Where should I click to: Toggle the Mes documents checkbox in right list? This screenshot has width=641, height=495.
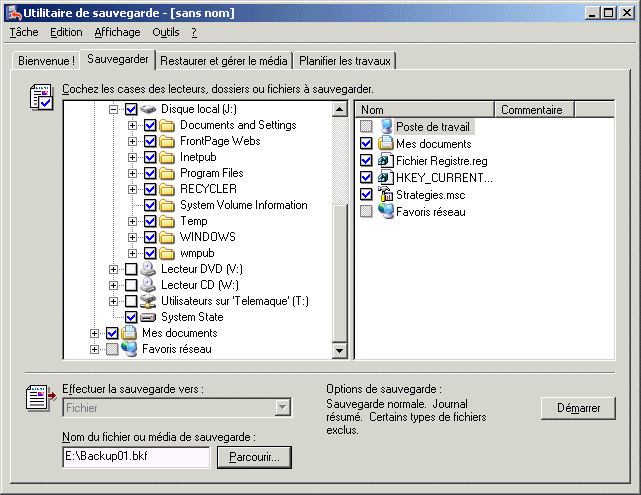coord(366,144)
